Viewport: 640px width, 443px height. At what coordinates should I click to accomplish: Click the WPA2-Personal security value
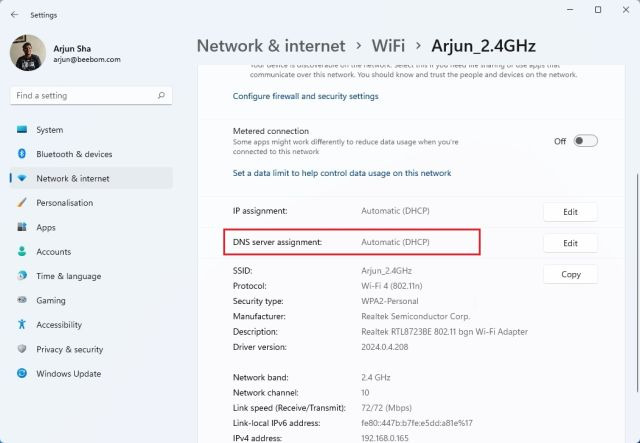click(x=389, y=301)
